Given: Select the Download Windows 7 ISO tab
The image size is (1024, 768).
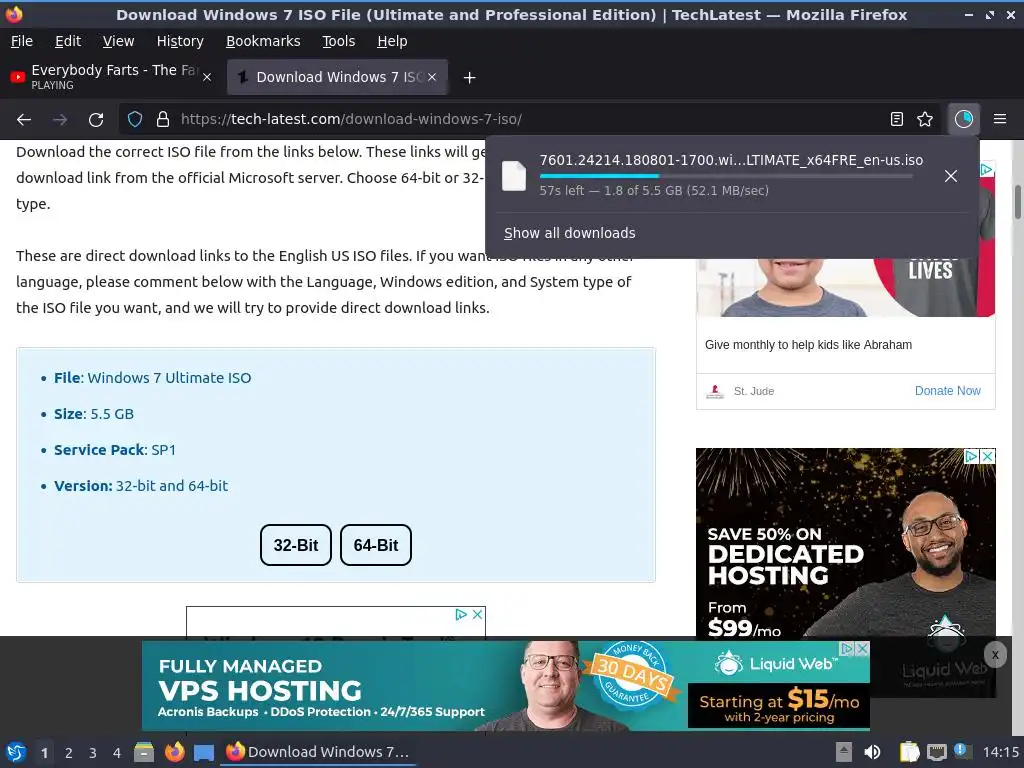Looking at the screenshot, I should (337, 77).
